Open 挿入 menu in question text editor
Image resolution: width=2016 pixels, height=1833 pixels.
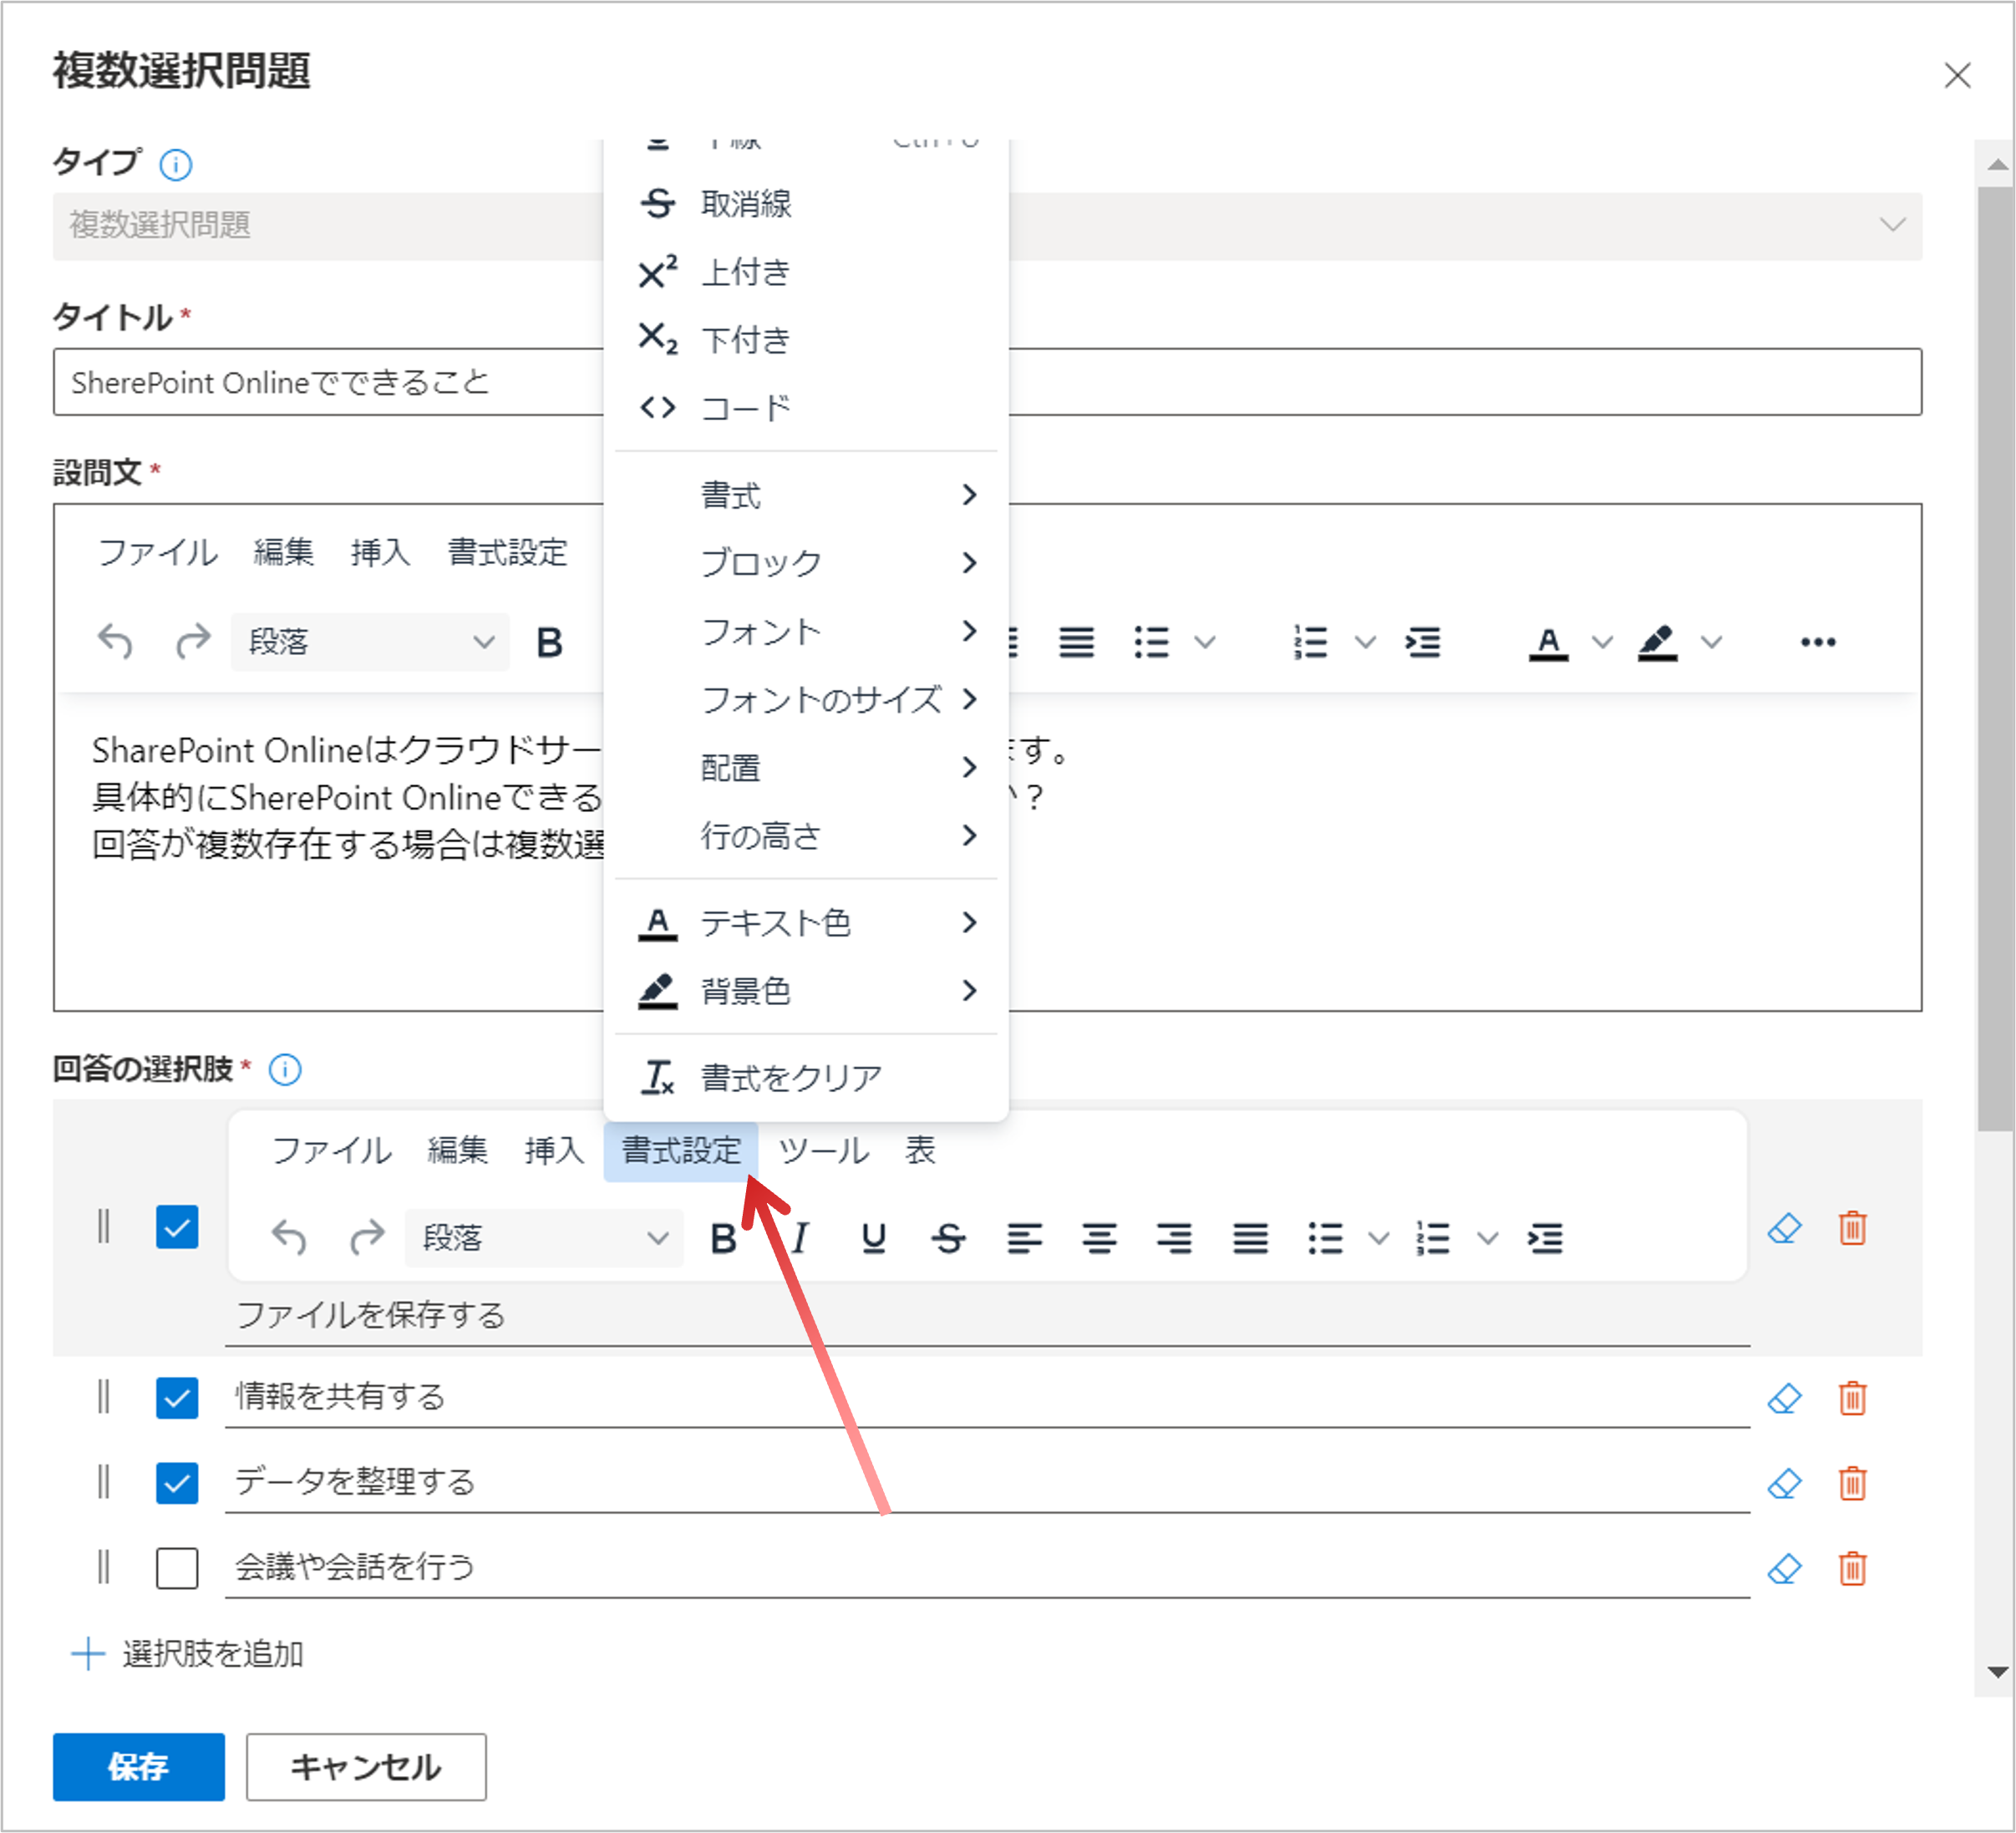coord(380,552)
